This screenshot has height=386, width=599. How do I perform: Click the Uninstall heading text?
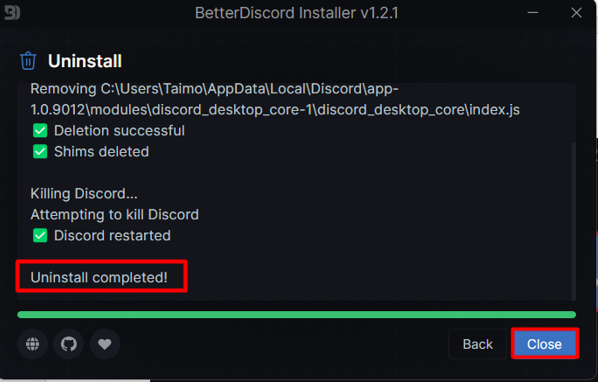pos(85,61)
